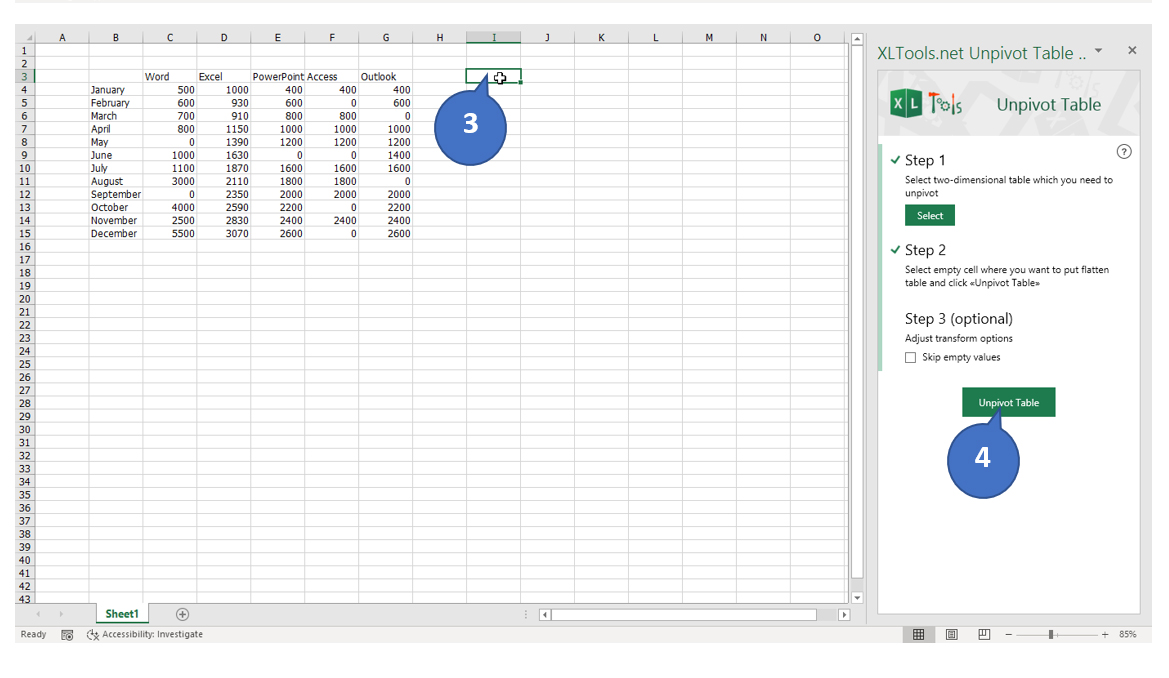Switch to Page Break Preview icon

coord(984,634)
